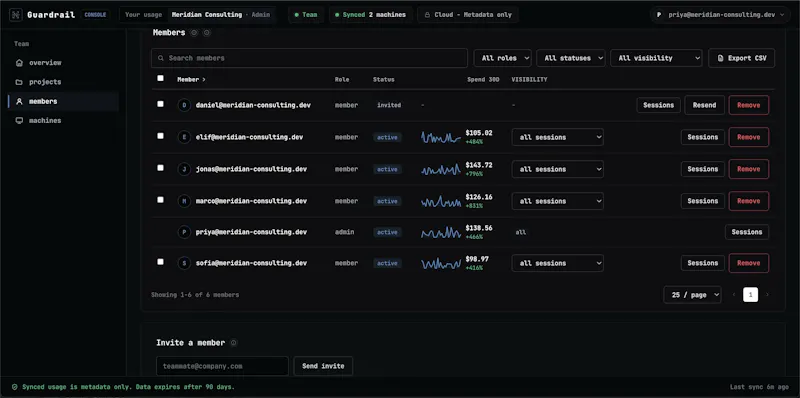Resend the invite to daniel

[x=705, y=105]
